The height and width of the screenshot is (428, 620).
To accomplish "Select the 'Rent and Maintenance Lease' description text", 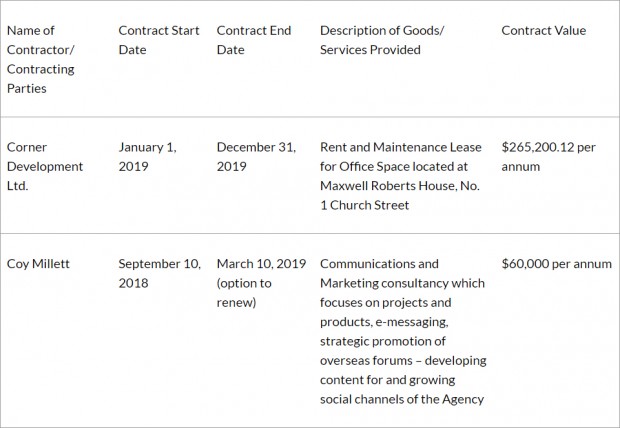I will (x=401, y=147).
